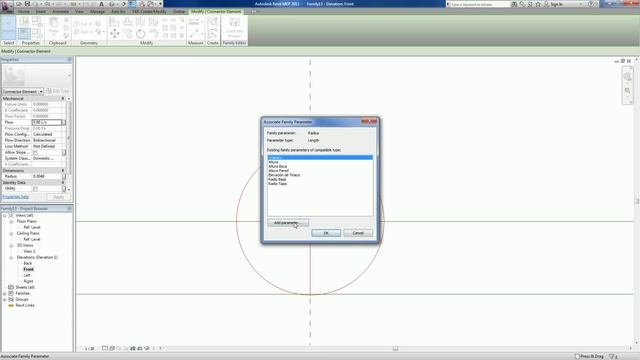Screen dimensions: 640x360
Task: Open the Insert ribbon tab
Action: [x=41, y=11]
